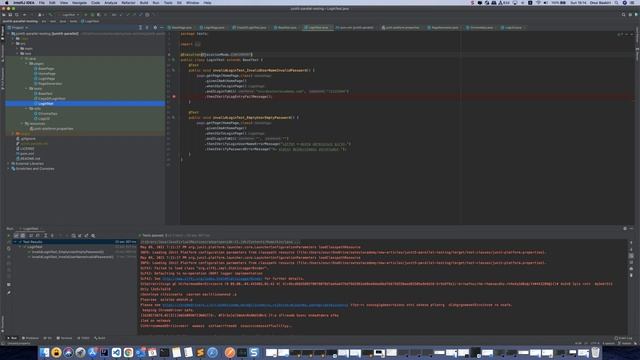Hide the Project tool window
This screenshot has height=360, width=640.
point(162,28)
